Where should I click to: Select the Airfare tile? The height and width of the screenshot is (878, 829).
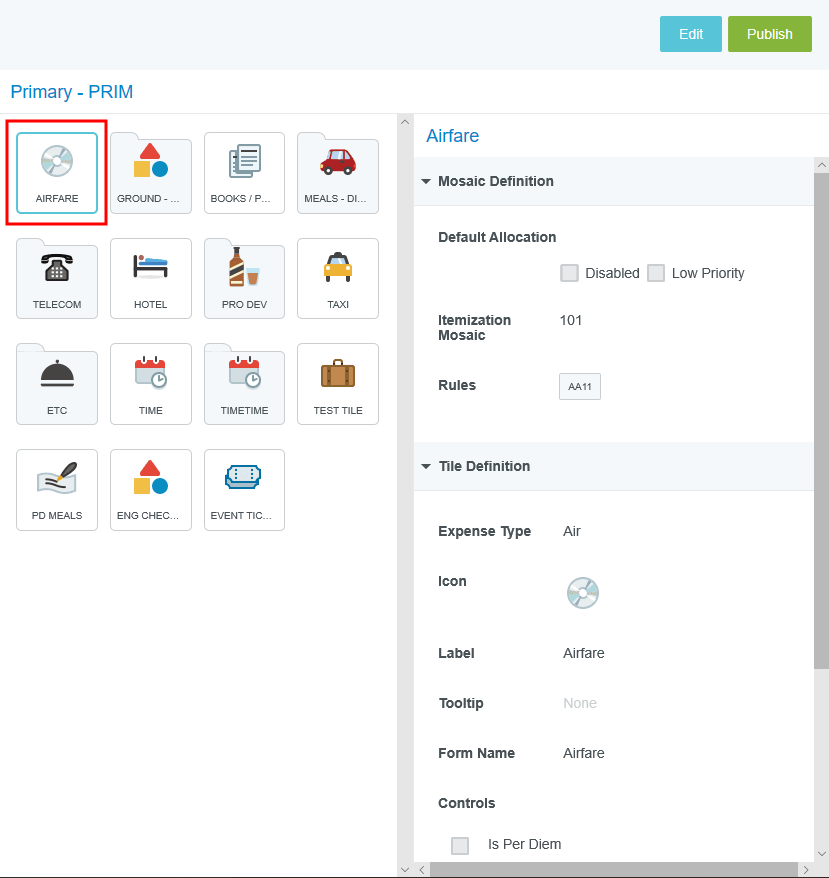[57, 173]
